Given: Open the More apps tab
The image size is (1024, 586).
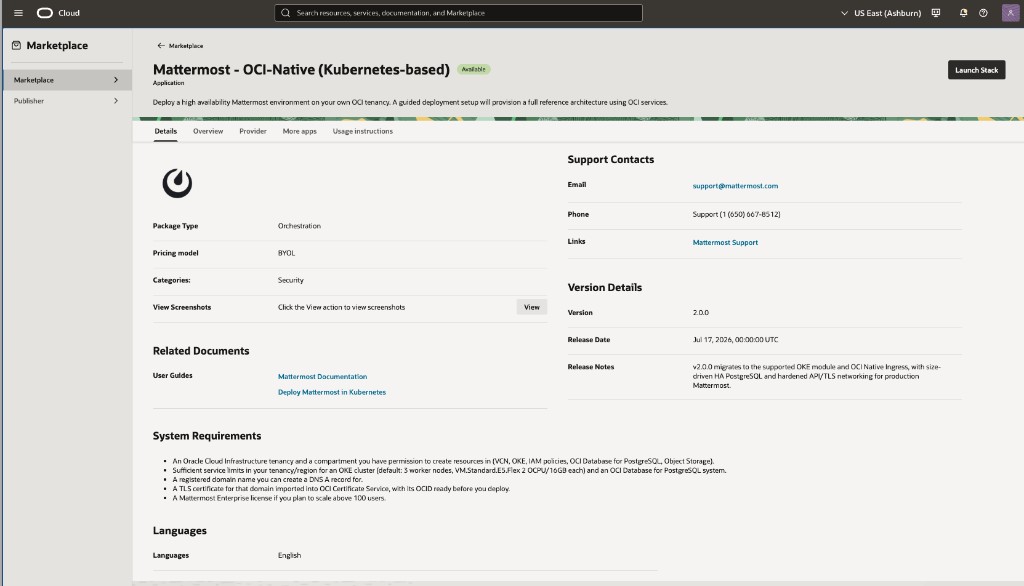Looking at the screenshot, I should pyautogui.click(x=299, y=131).
